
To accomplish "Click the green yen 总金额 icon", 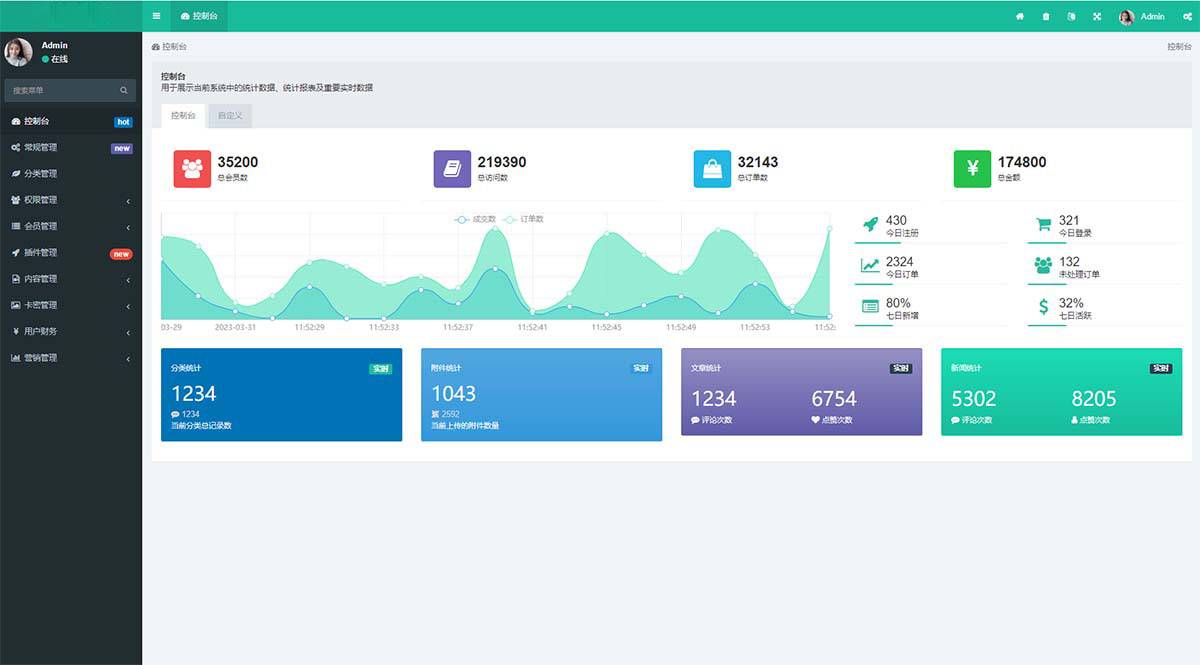I will coord(972,169).
